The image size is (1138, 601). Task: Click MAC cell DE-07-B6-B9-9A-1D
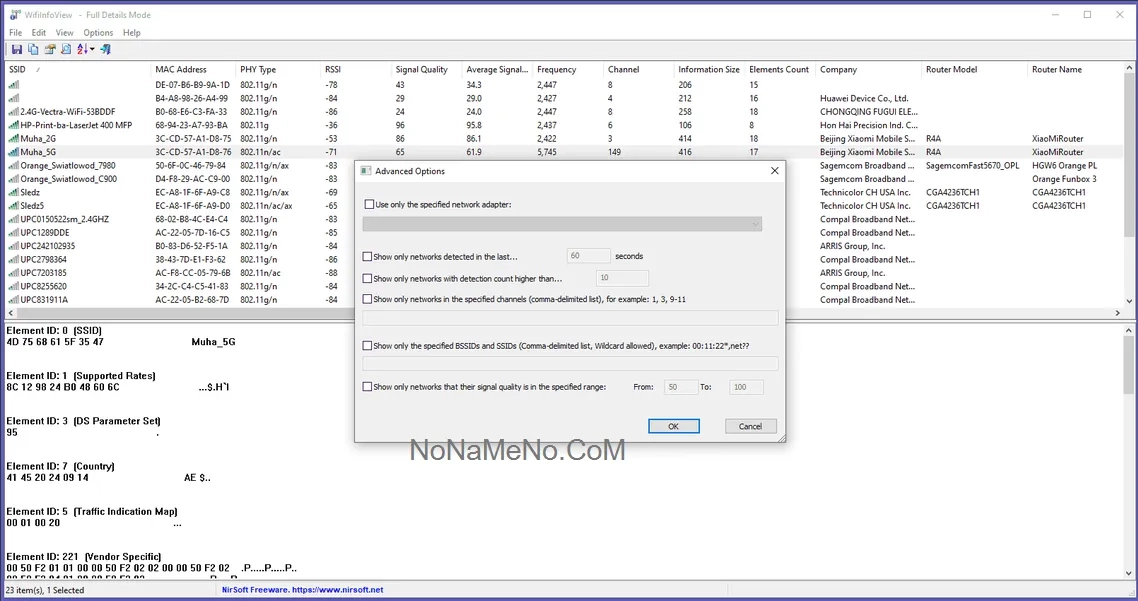tap(192, 85)
